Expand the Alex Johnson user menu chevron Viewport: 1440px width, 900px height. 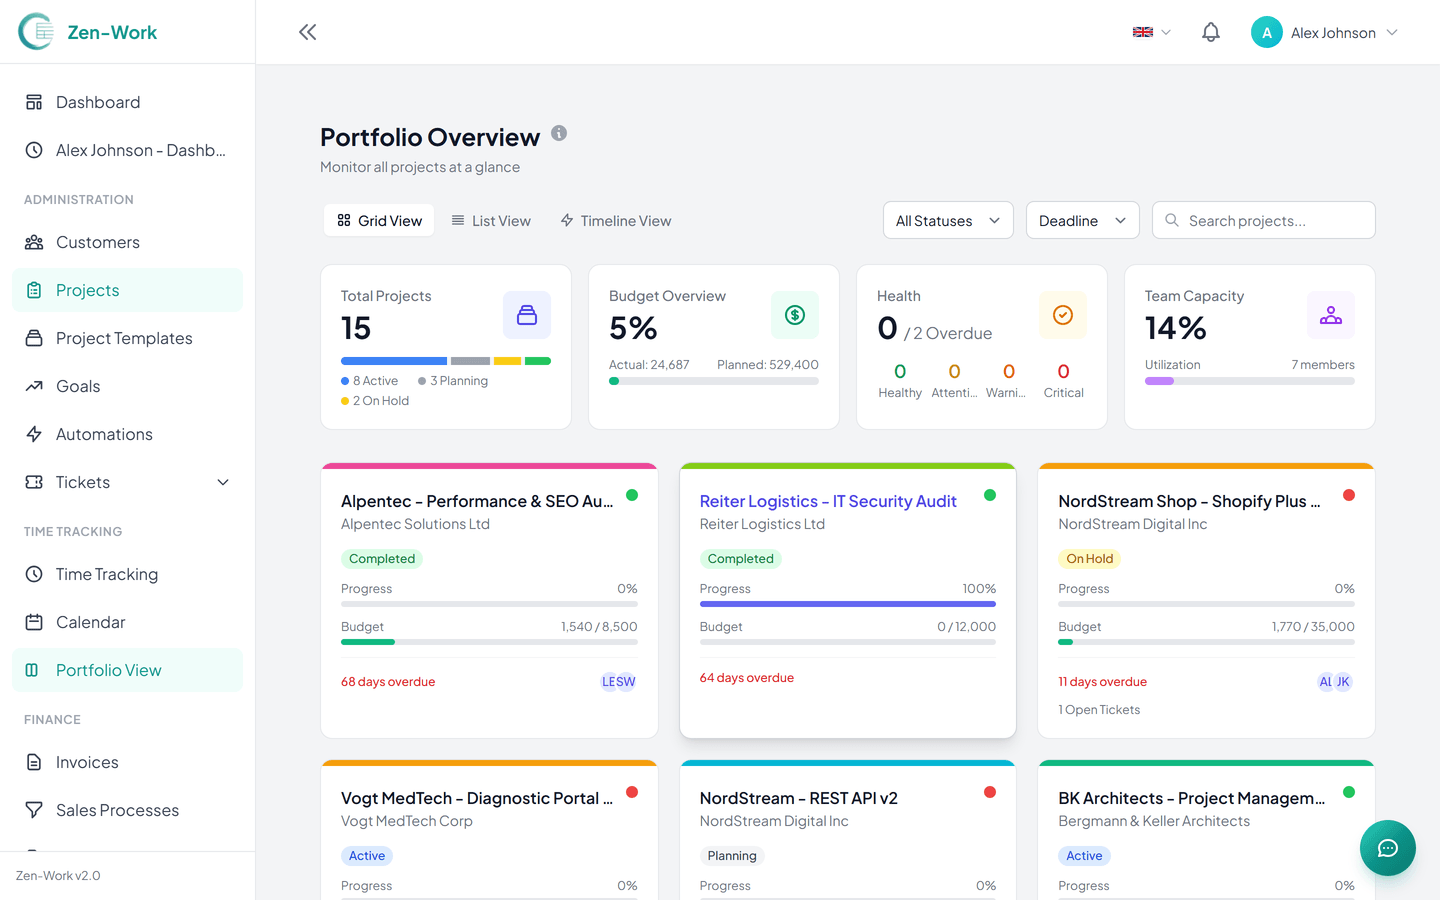pyautogui.click(x=1392, y=32)
